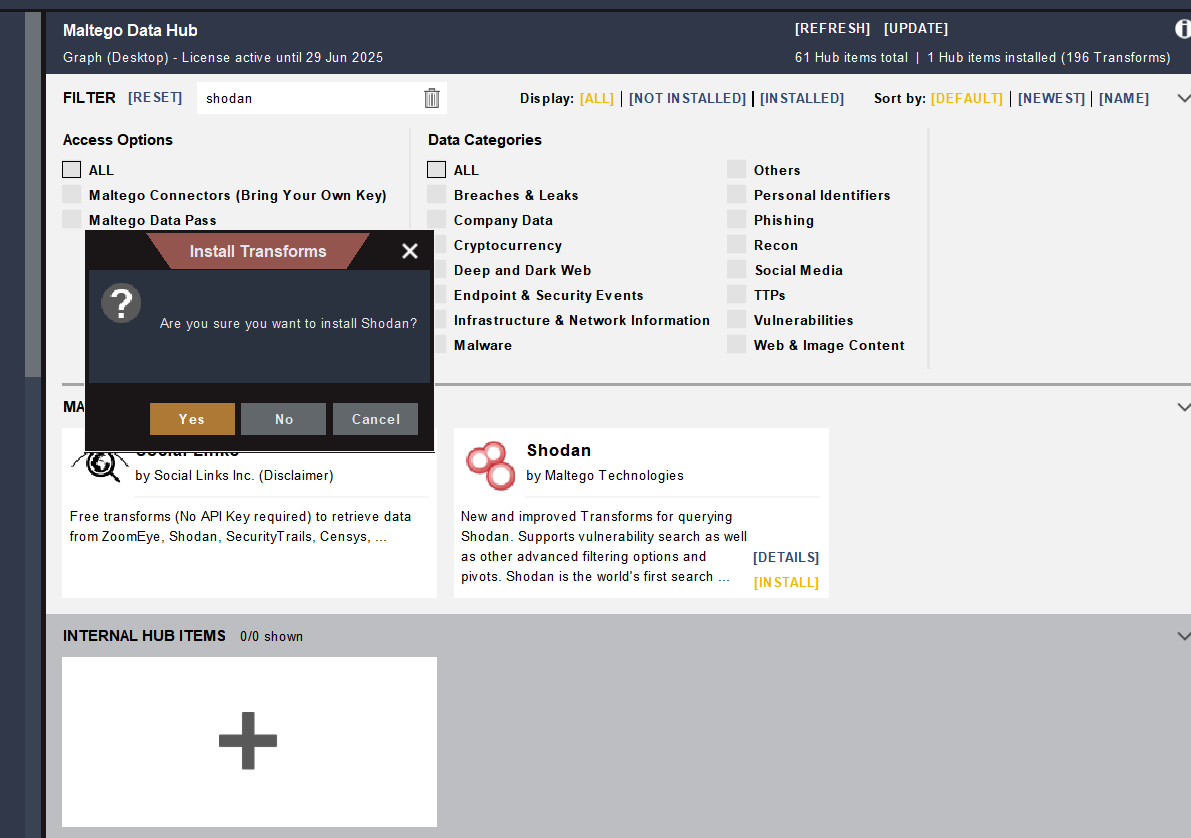
Task: Click the question mark icon in dialog
Action: tap(122, 303)
